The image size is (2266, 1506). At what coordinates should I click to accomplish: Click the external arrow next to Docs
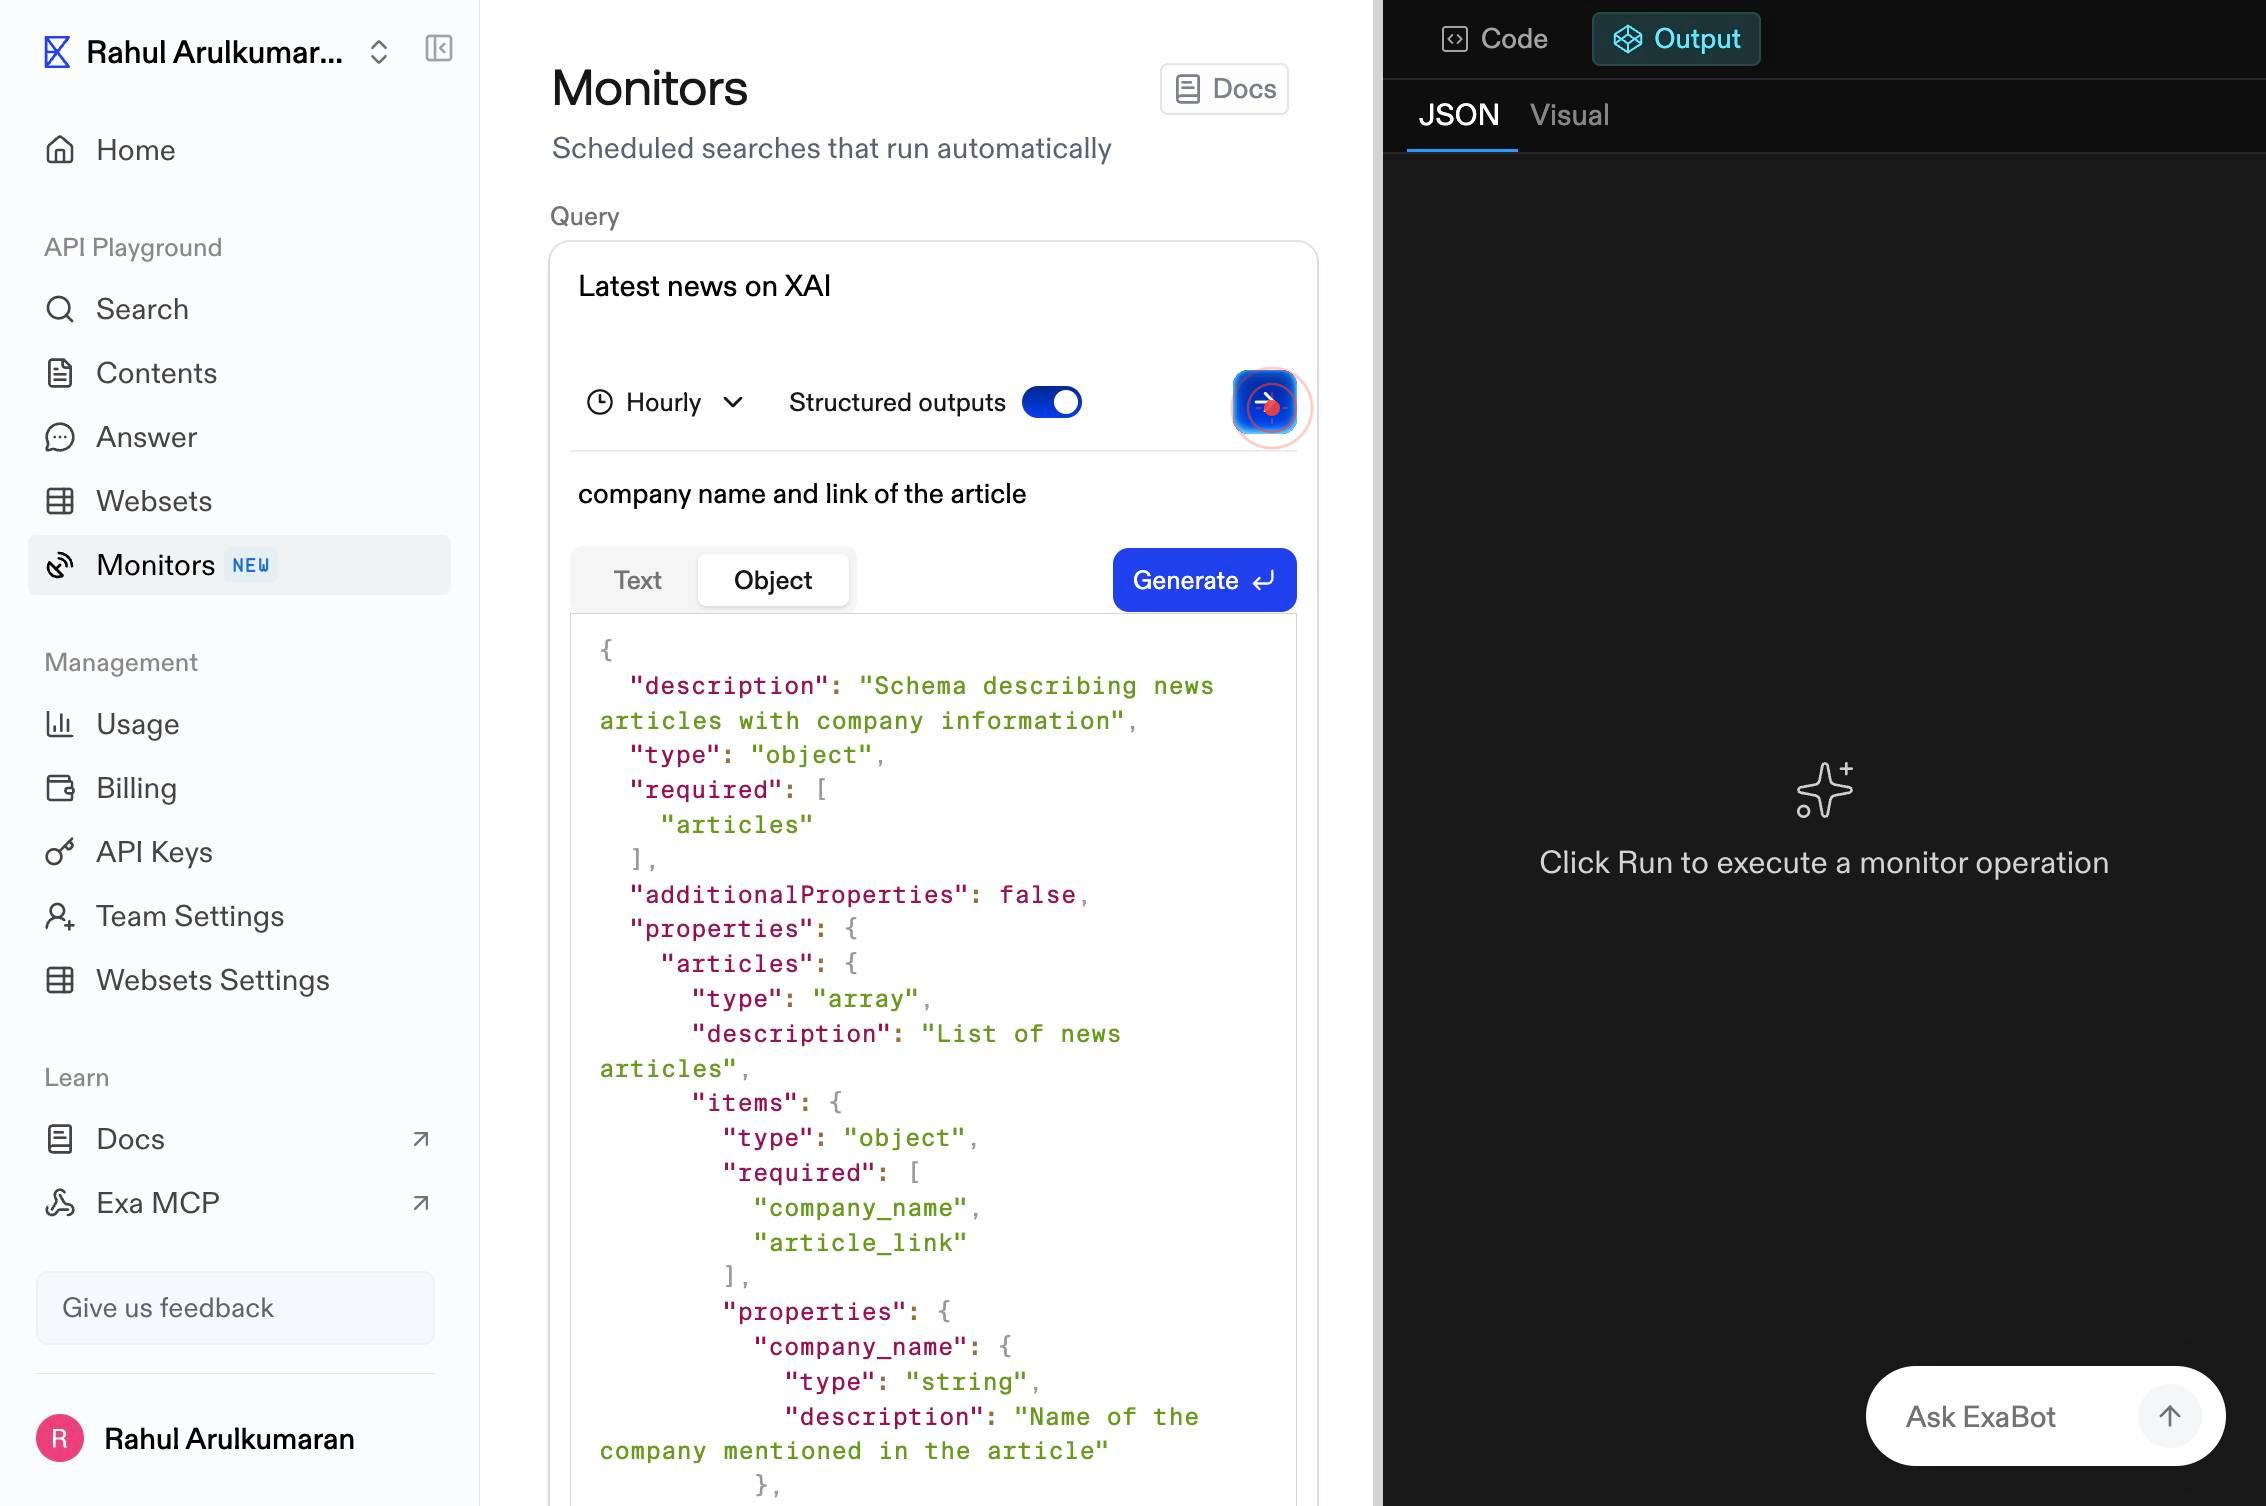pos(421,1139)
